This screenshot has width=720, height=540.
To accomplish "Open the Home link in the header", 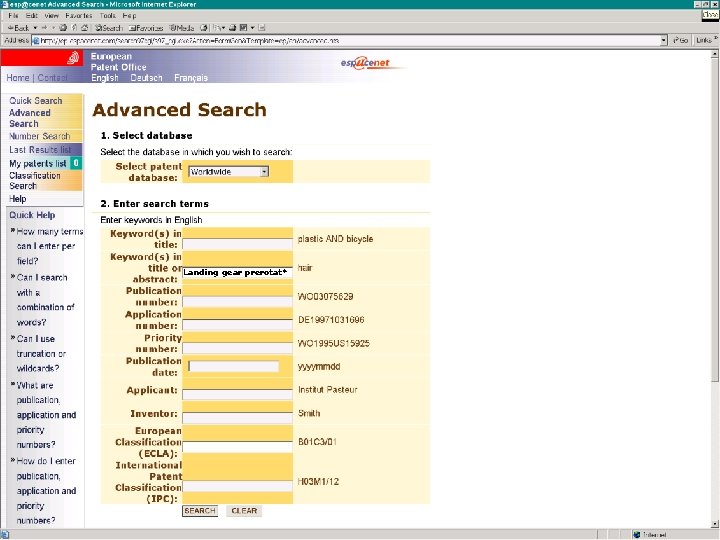I will pyautogui.click(x=18, y=78).
